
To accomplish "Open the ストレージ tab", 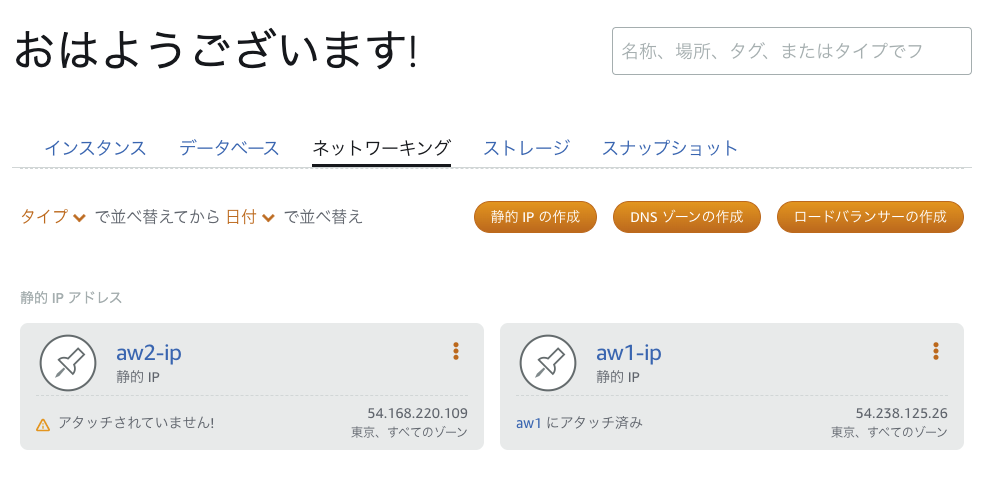I will (x=526, y=148).
